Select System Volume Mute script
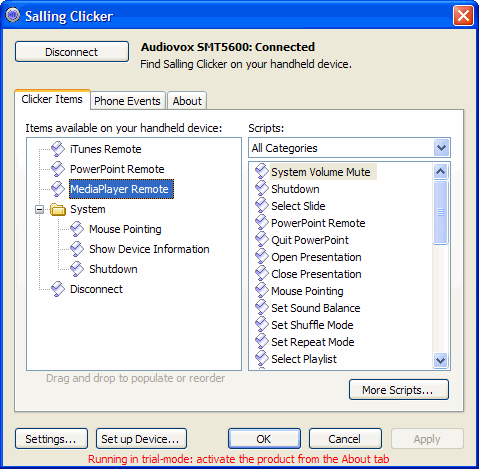The image size is (479, 469). 321,172
